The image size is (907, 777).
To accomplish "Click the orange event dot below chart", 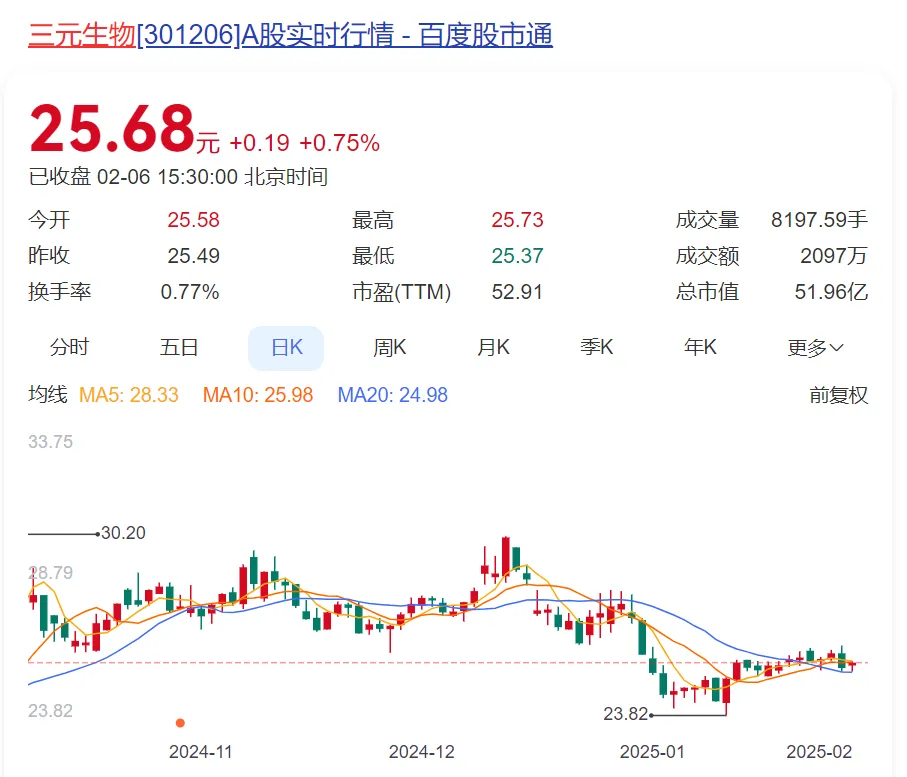I will pos(180,722).
